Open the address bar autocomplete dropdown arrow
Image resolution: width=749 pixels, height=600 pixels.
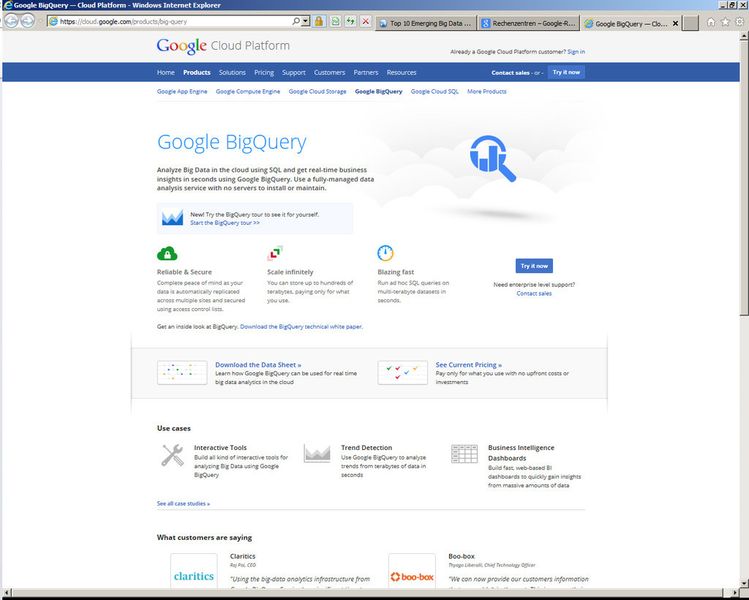tap(305, 21)
